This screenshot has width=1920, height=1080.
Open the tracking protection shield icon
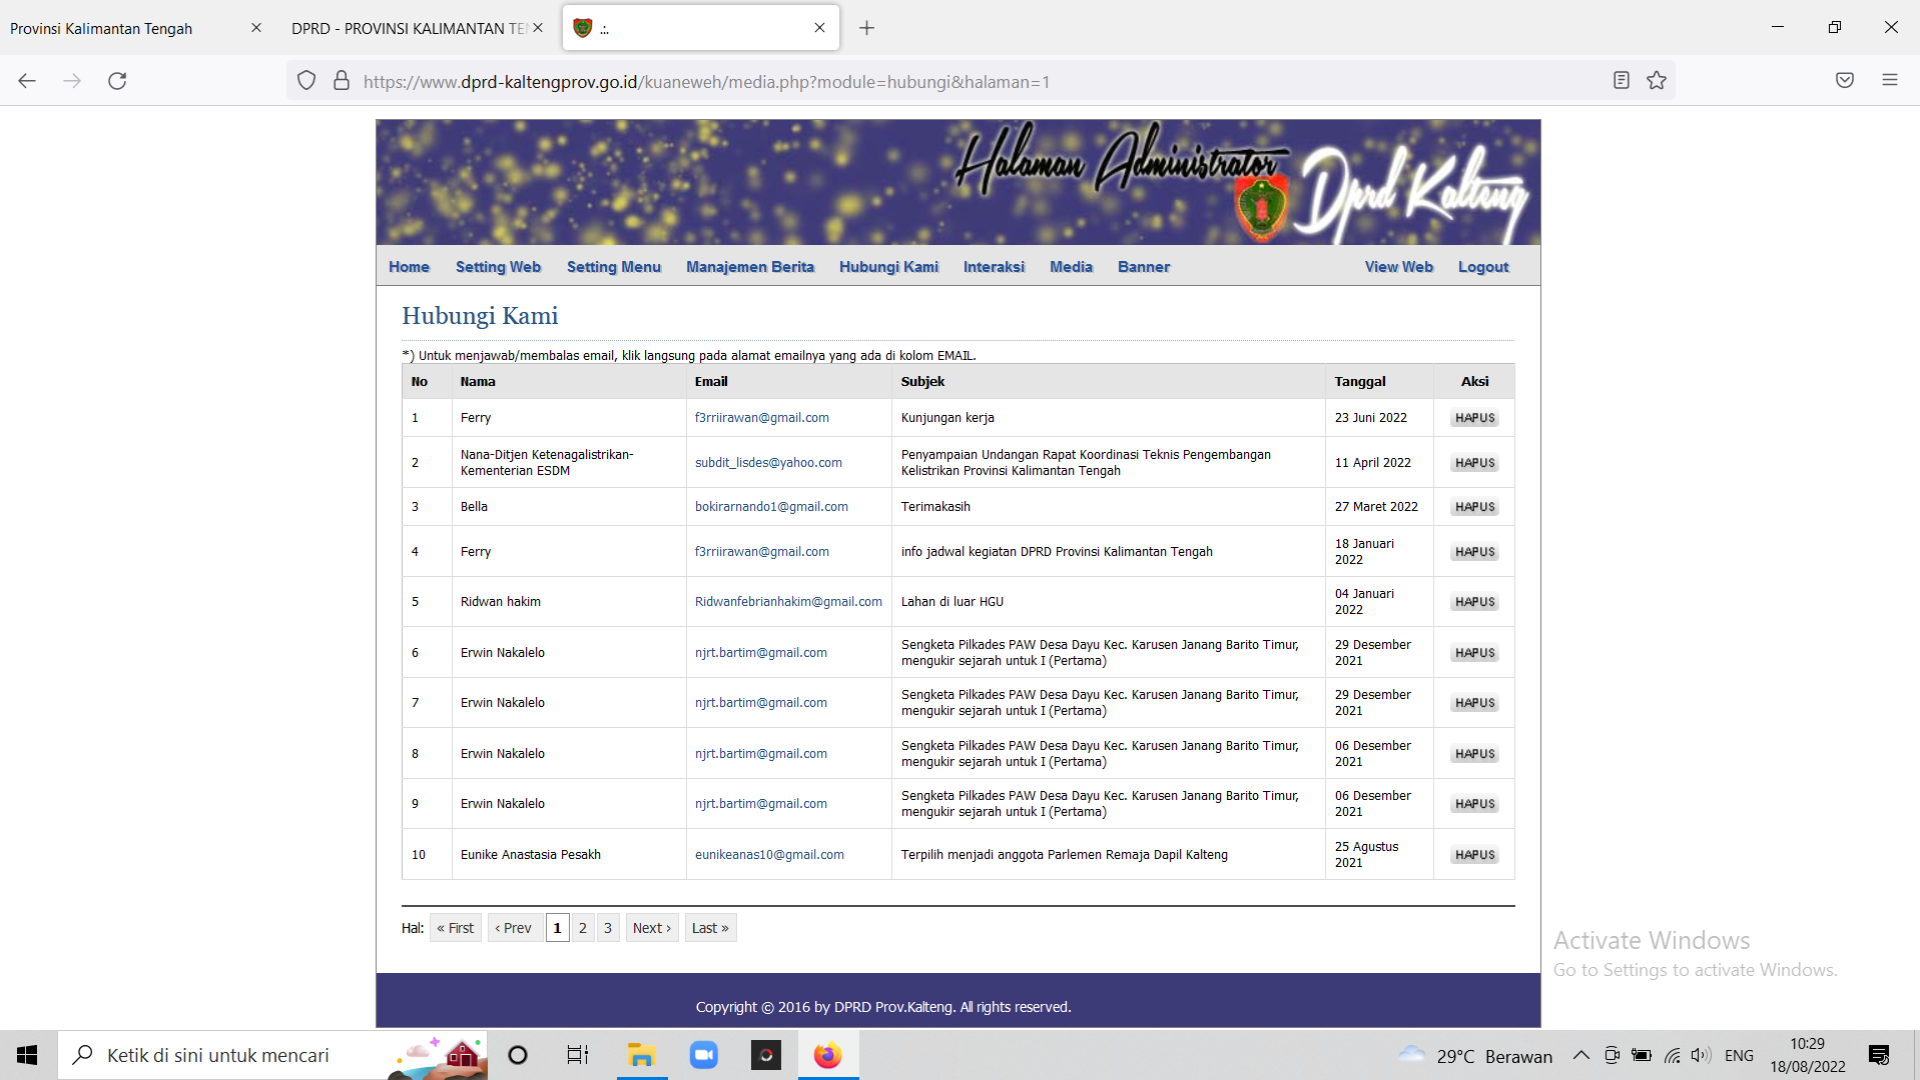pos(307,81)
